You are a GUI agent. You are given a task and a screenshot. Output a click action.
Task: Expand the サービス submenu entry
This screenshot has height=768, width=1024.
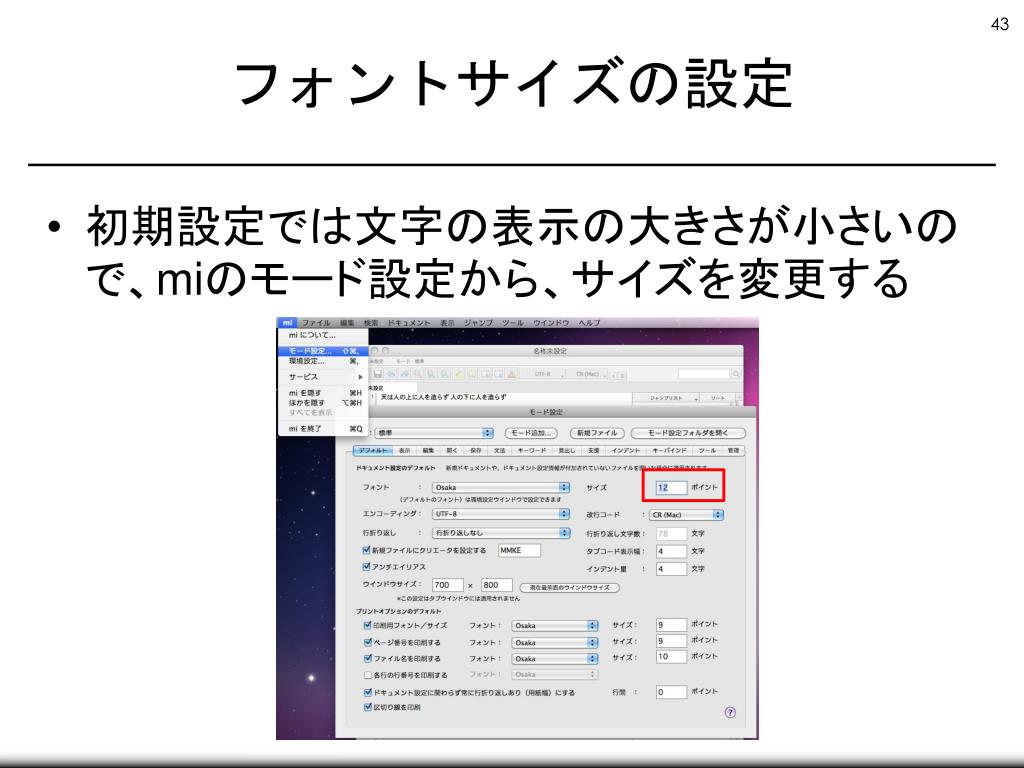[323, 377]
